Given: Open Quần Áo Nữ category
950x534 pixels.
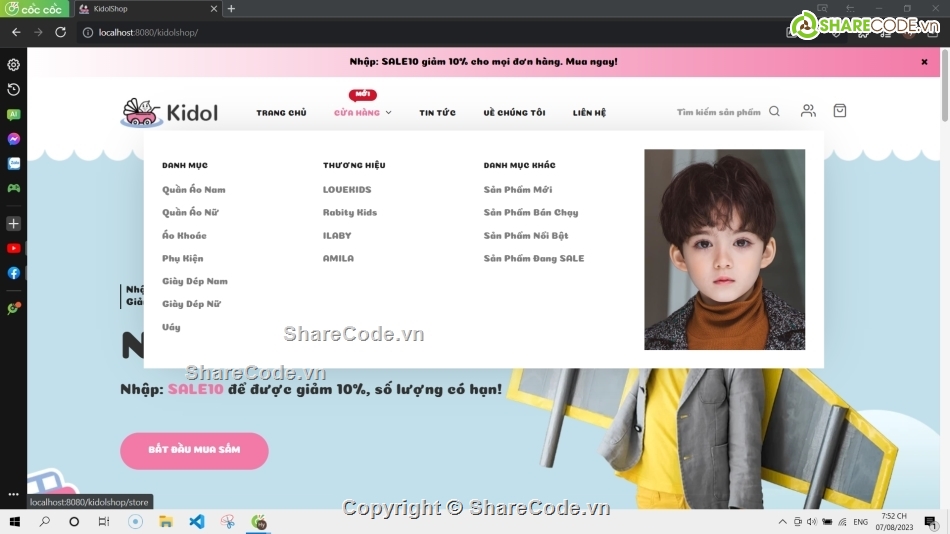Looking at the screenshot, I should (190, 212).
